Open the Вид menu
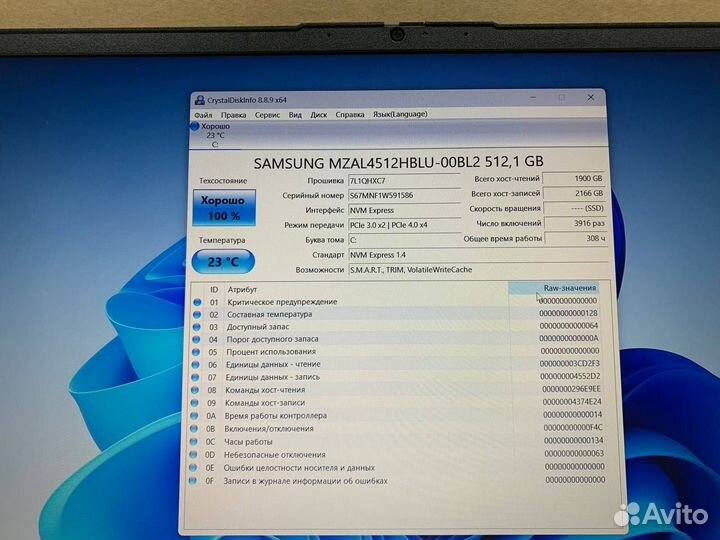The image size is (720, 540). click(295, 115)
